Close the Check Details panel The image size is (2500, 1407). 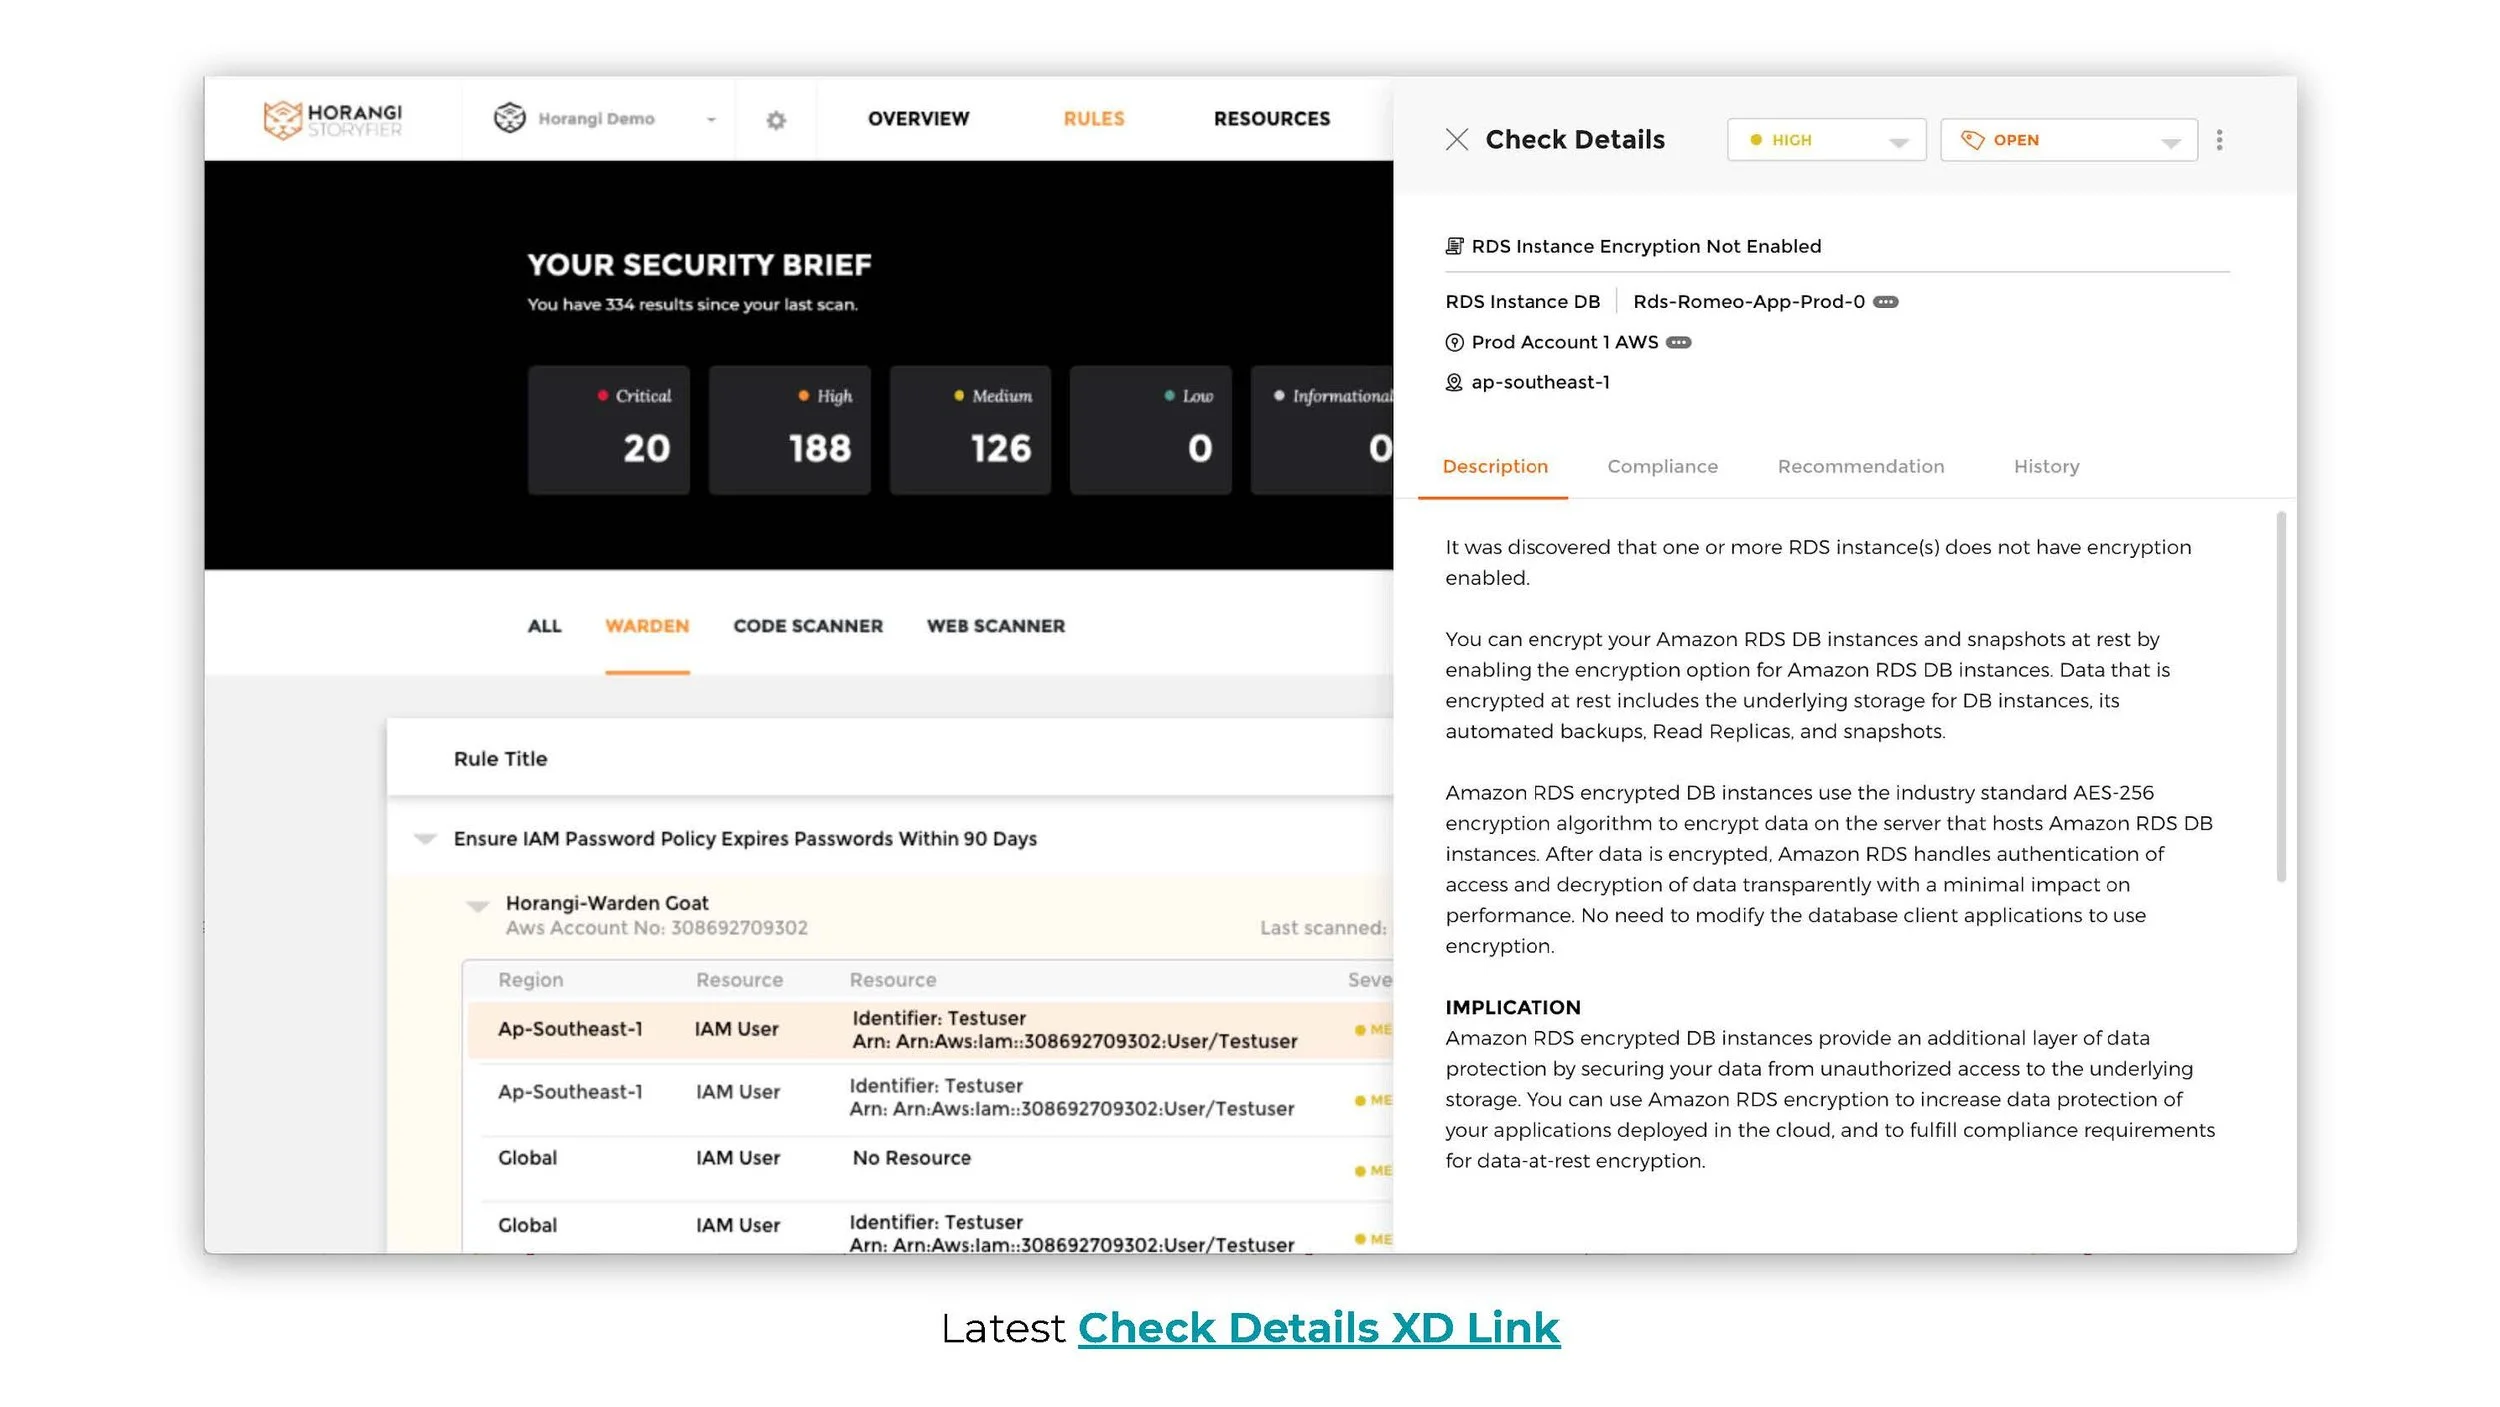click(1456, 140)
